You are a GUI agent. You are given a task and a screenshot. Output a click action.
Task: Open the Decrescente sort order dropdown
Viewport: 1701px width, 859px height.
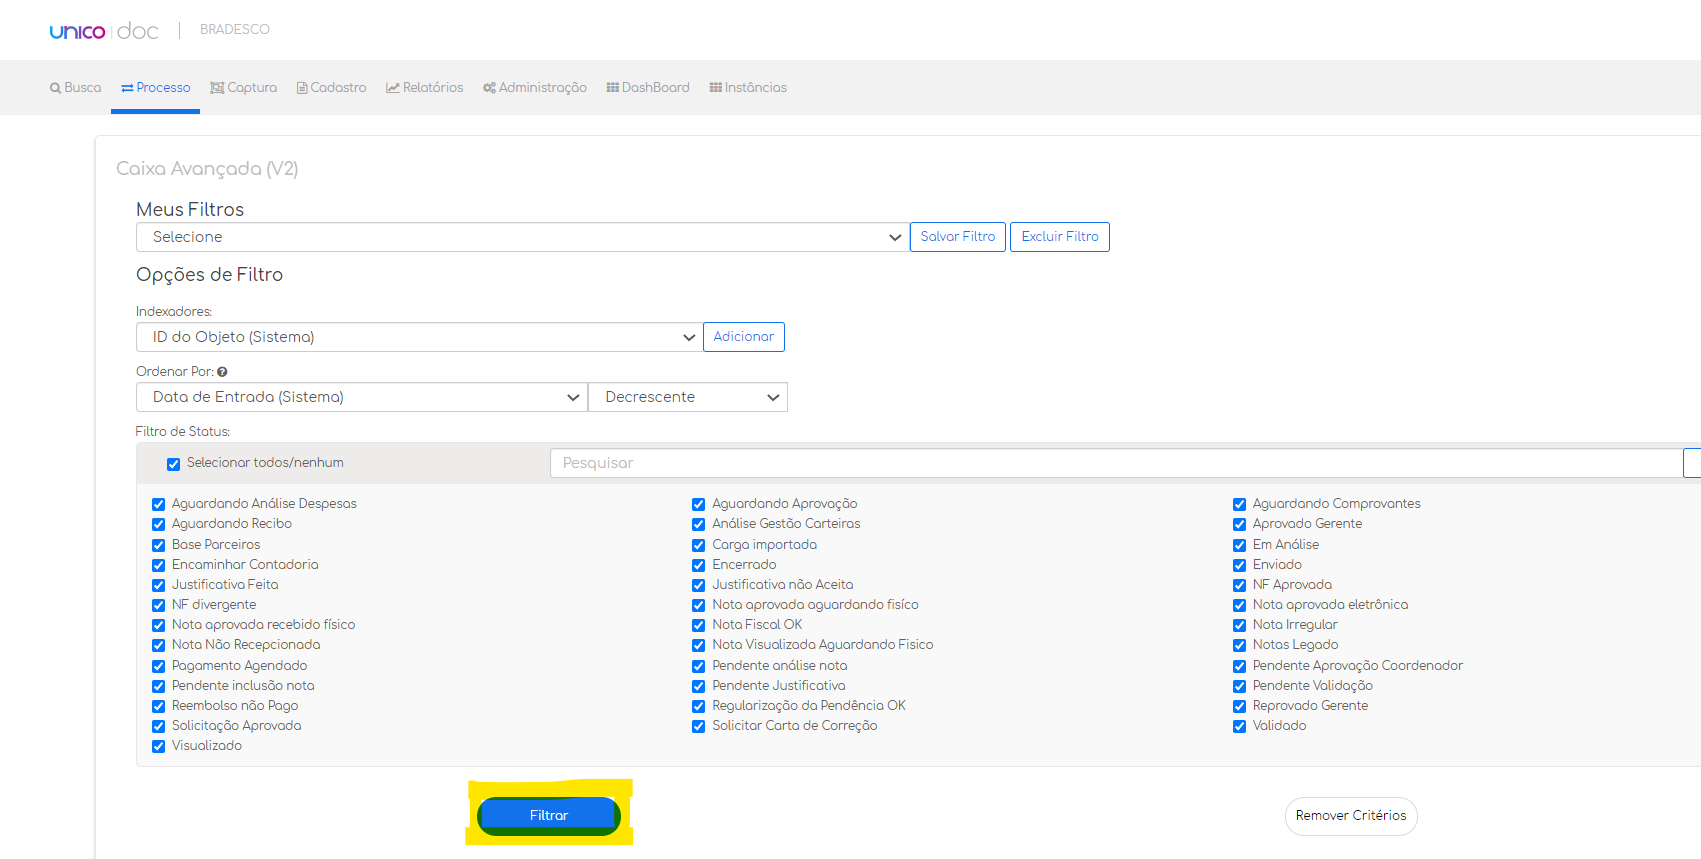pyautogui.click(x=688, y=397)
